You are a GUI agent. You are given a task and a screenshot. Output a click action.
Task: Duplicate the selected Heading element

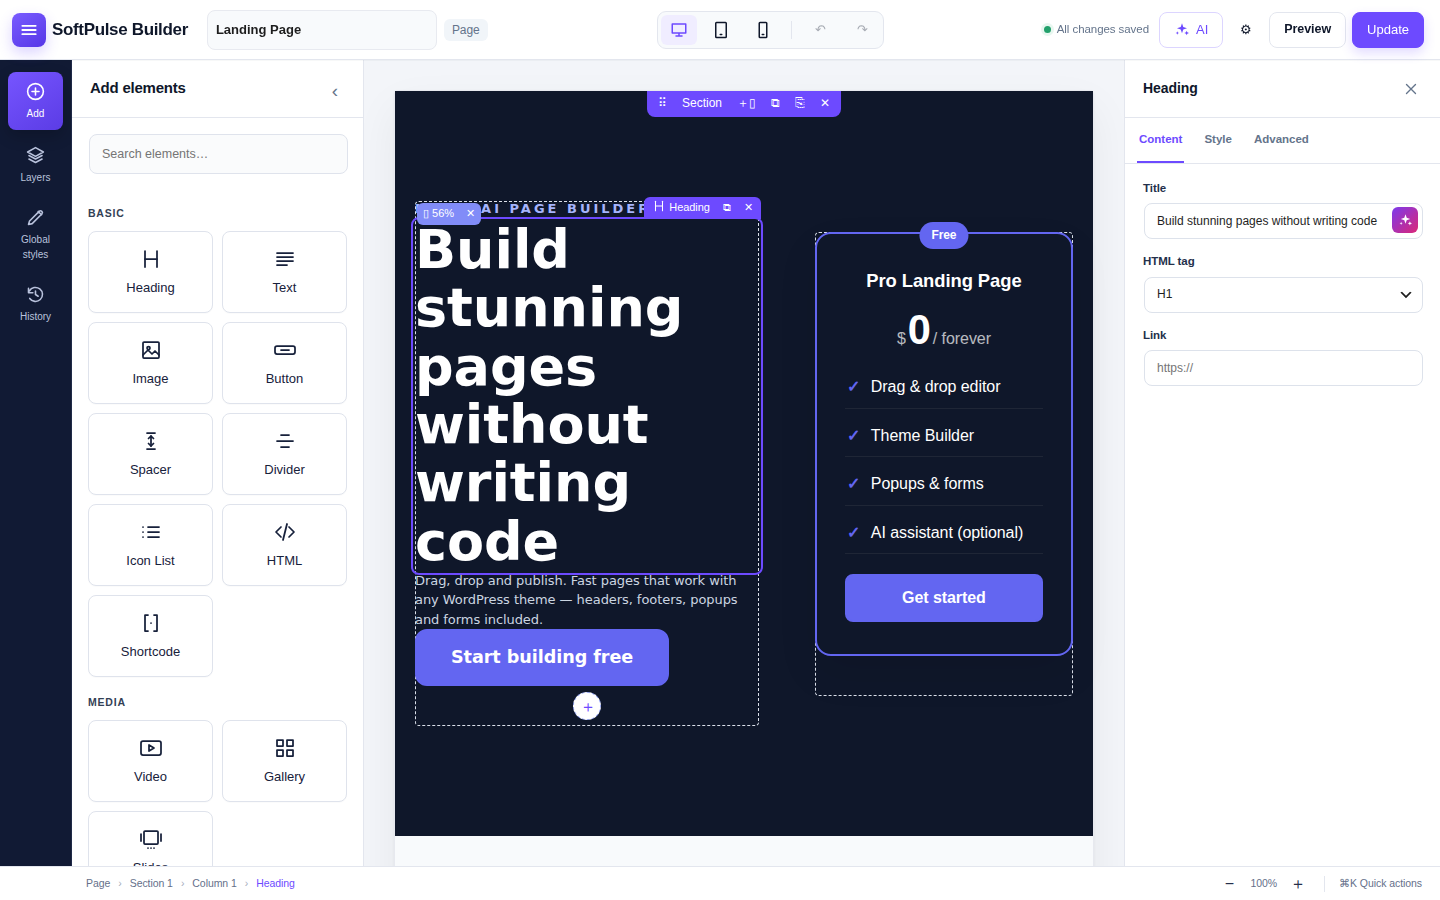pyautogui.click(x=727, y=208)
